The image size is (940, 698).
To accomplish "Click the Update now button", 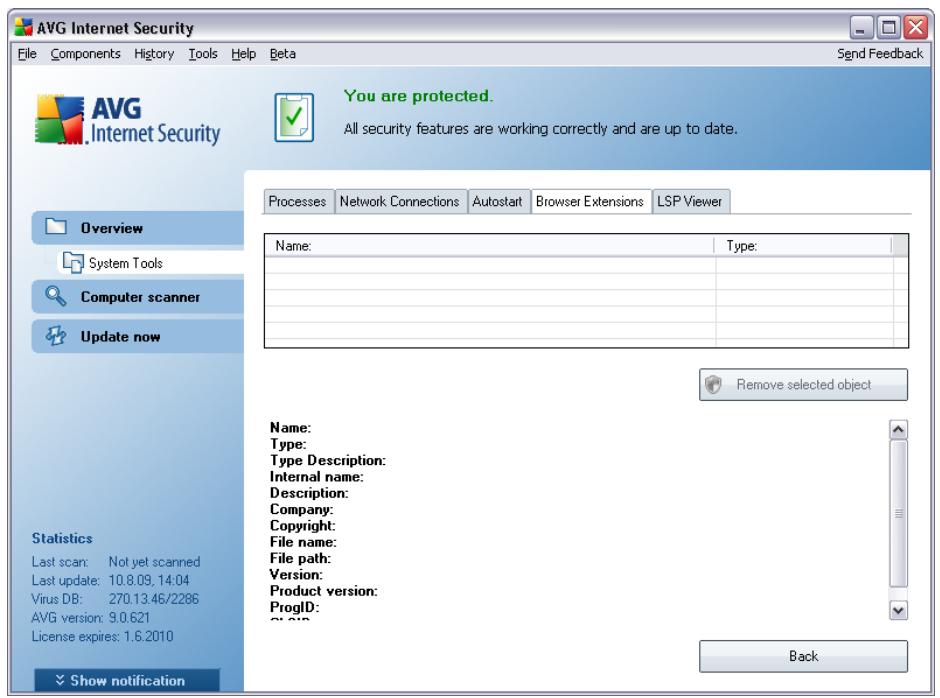I will coord(138,336).
